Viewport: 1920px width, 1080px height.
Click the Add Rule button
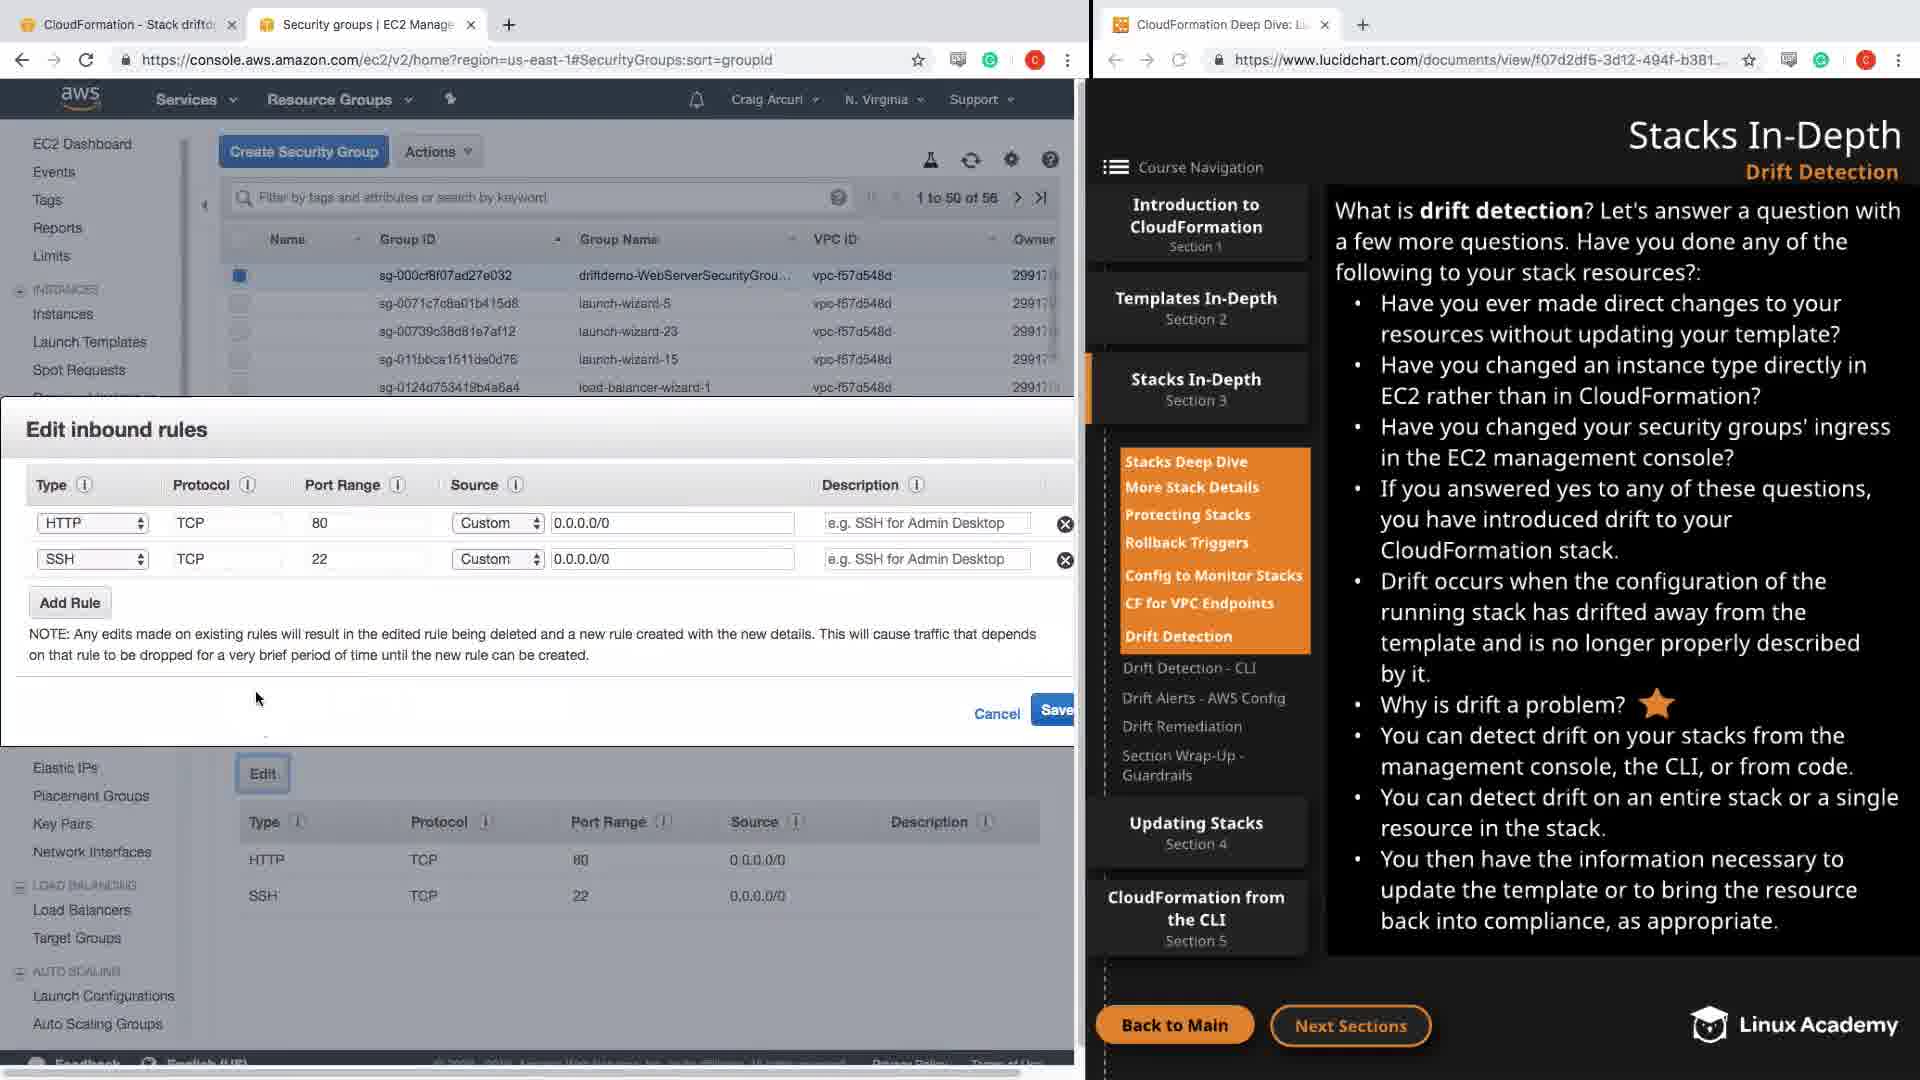click(70, 603)
